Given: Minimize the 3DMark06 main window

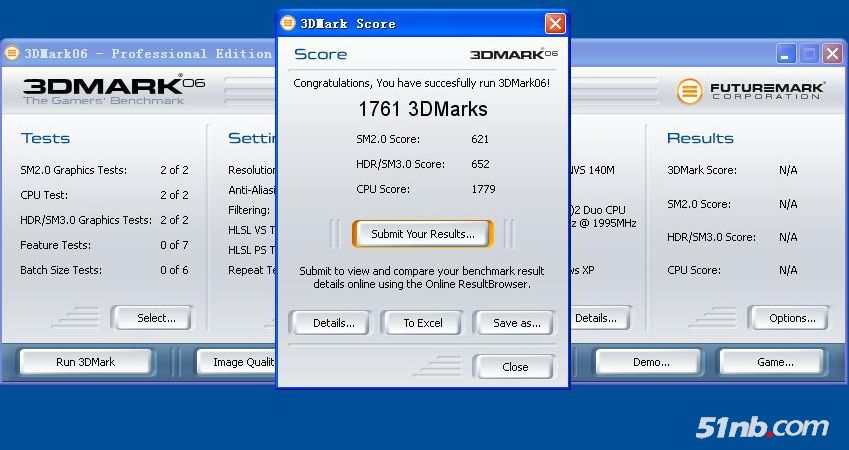Looking at the screenshot, I should (787, 54).
